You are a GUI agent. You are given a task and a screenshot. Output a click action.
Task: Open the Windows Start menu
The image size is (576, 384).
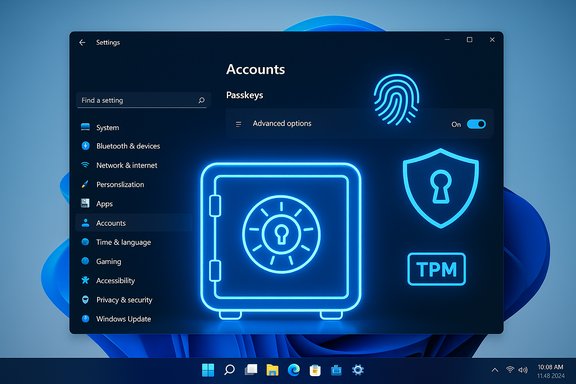pos(208,370)
